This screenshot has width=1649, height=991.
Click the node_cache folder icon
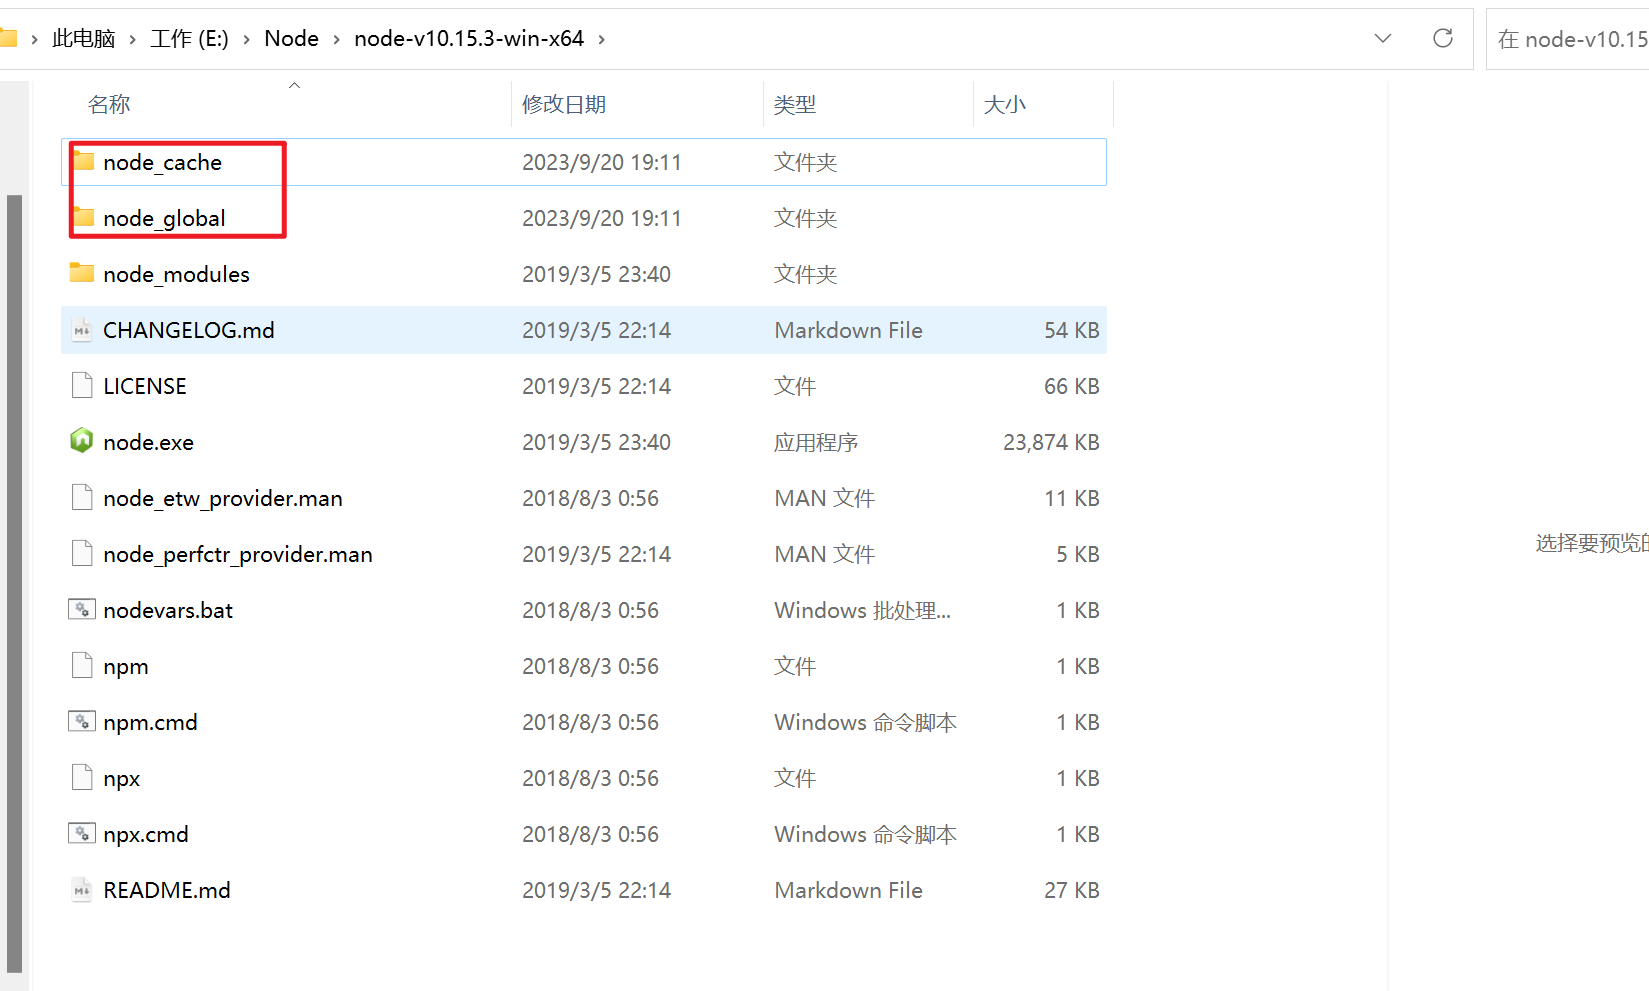point(83,161)
